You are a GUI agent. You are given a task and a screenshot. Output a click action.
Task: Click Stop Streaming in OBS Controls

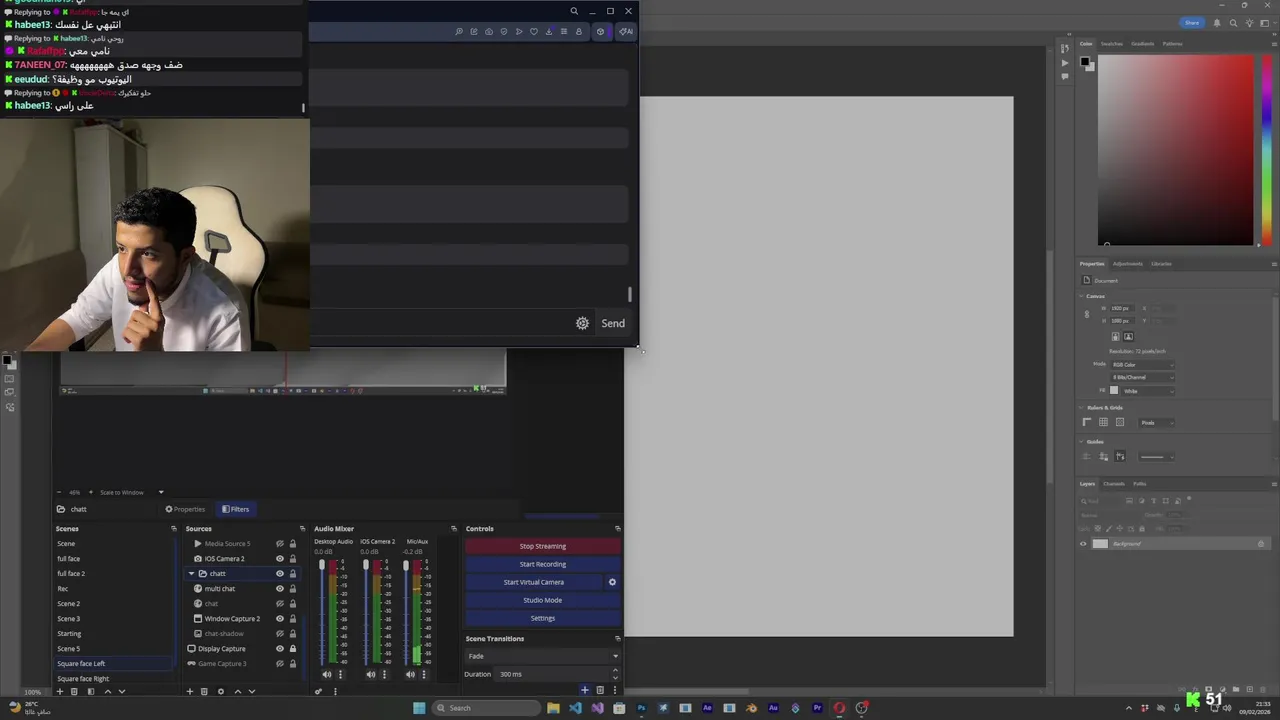[543, 546]
